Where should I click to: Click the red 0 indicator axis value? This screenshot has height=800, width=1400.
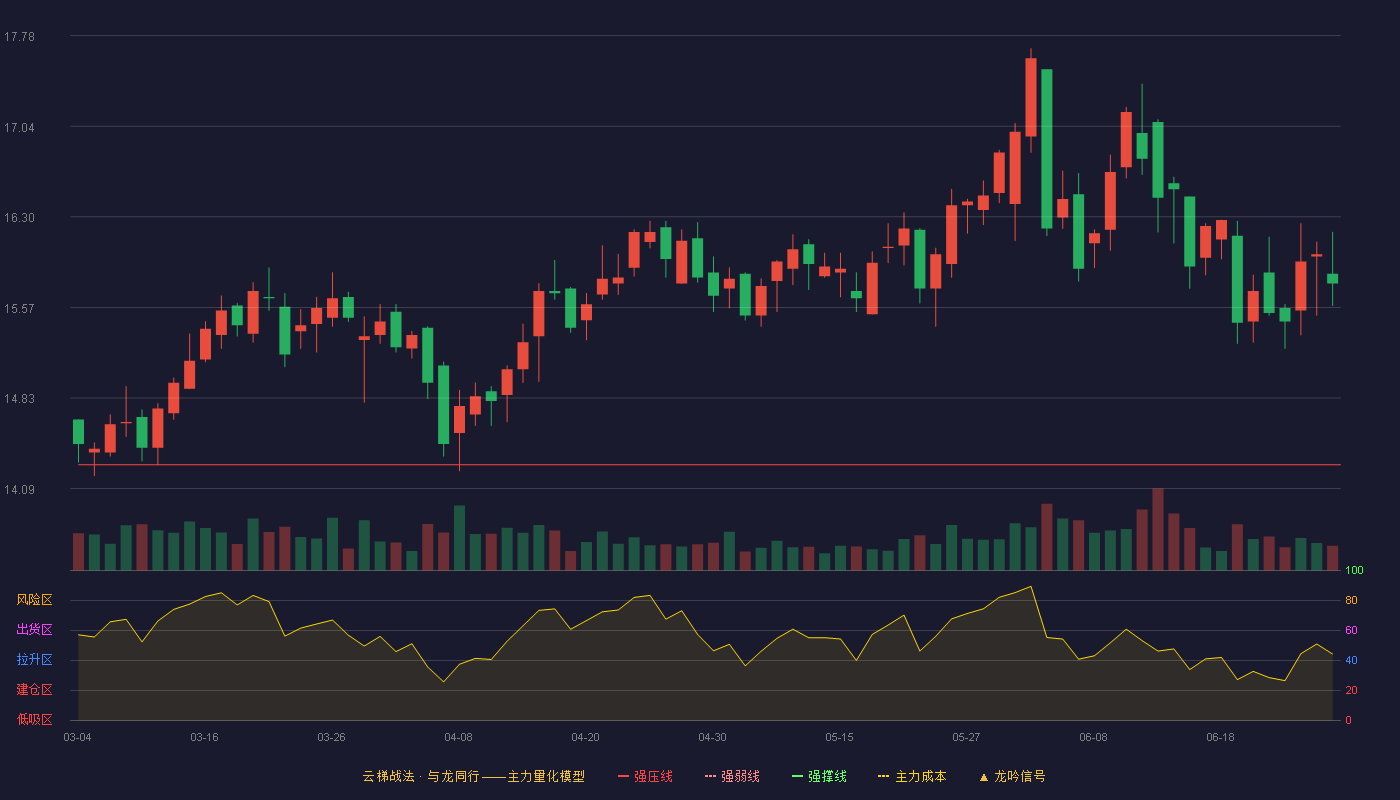[1348, 720]
